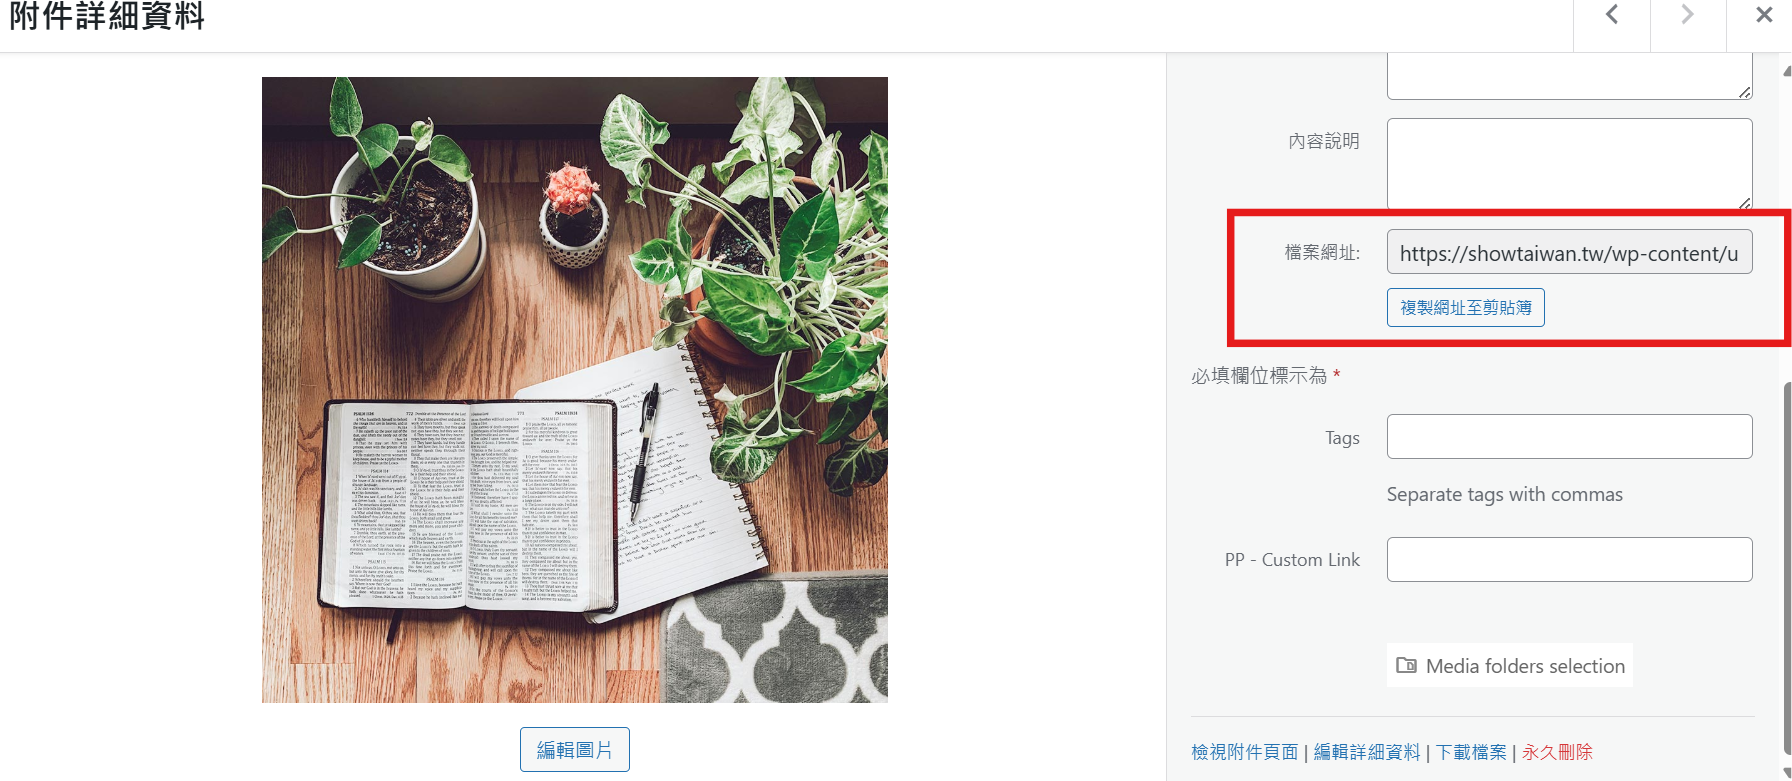
Task: Click the folder icon in Media folders selection
Action: point(1406,665)
